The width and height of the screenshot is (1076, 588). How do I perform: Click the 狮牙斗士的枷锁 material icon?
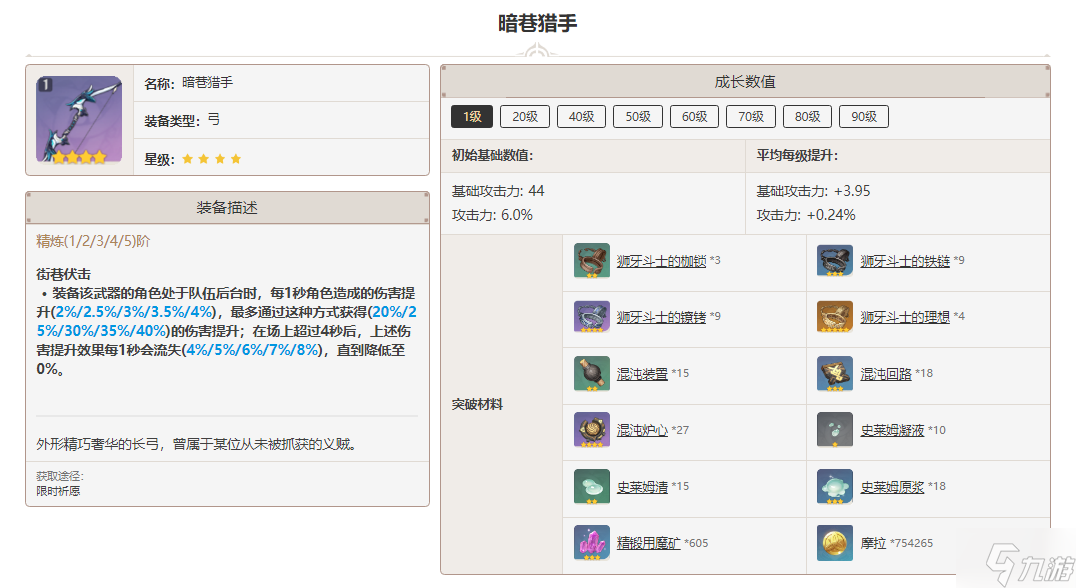592,260
